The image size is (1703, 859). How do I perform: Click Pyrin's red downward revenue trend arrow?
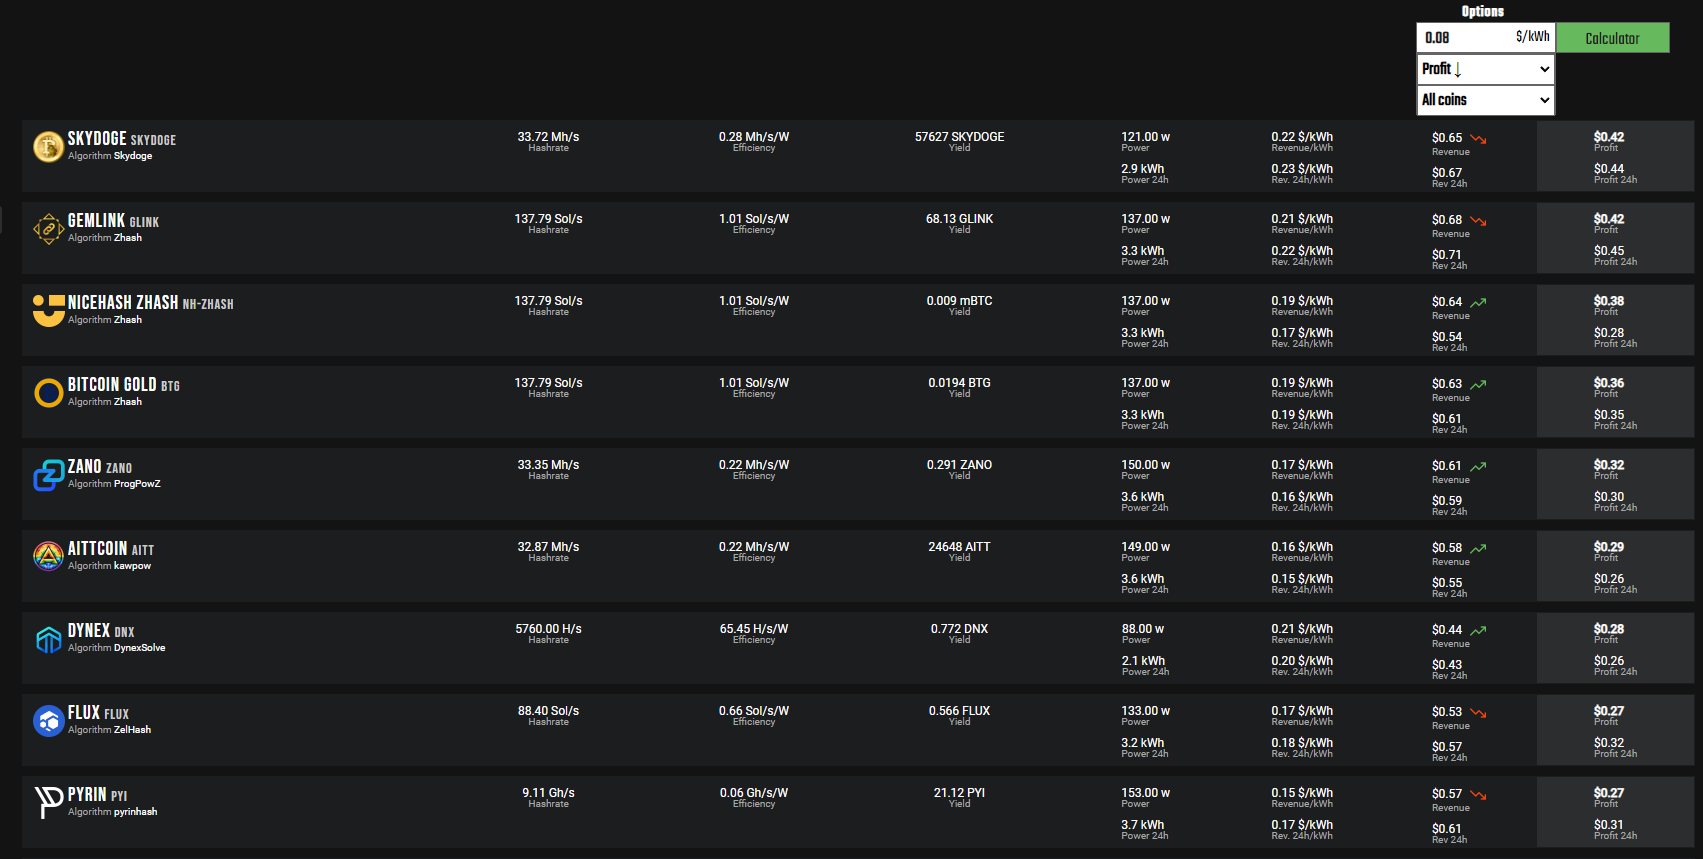[1478, 795]
